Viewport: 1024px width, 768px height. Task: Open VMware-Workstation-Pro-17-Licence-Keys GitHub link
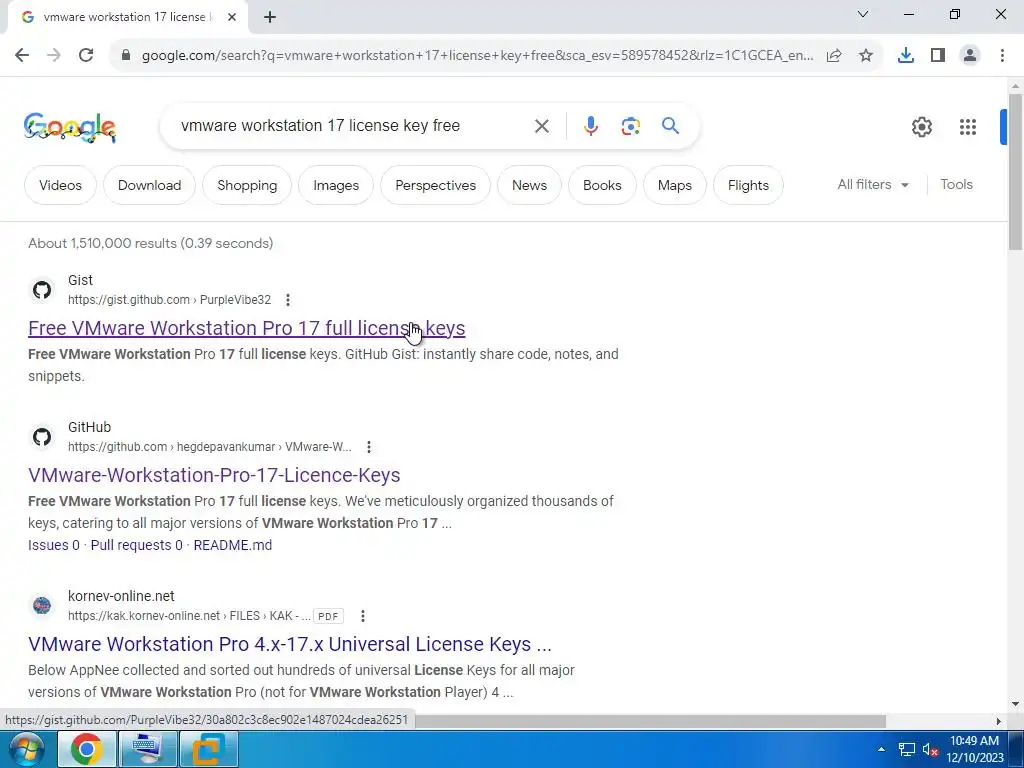click(x=214, y=475)
